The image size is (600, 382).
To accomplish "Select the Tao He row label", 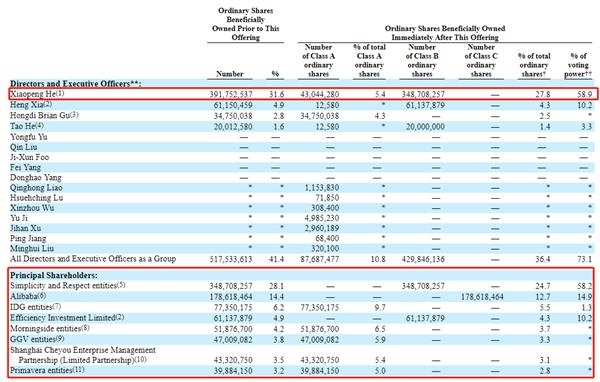I will click(27, 126).
